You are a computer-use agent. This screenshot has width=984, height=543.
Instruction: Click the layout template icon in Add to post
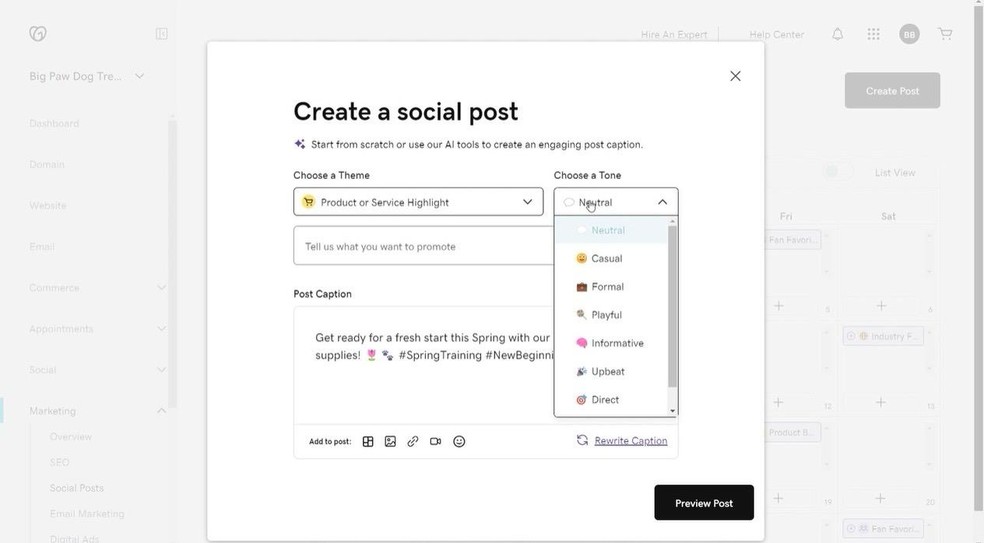click(x=368, y=441)
